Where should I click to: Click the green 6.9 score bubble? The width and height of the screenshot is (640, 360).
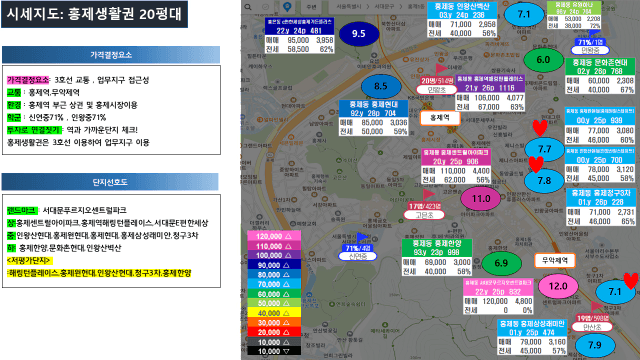(501, 263)
